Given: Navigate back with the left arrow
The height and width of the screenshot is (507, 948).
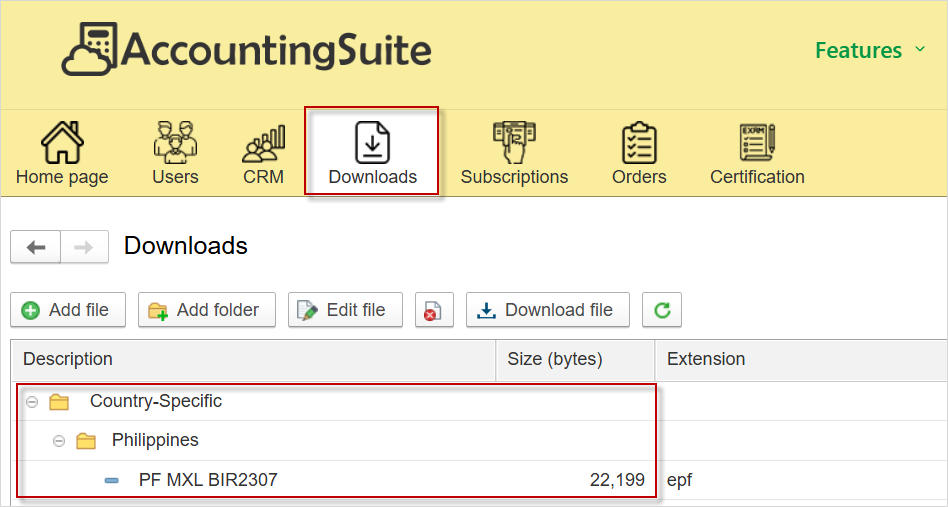Looking at the screenshot, I should [x=36, y=247].
